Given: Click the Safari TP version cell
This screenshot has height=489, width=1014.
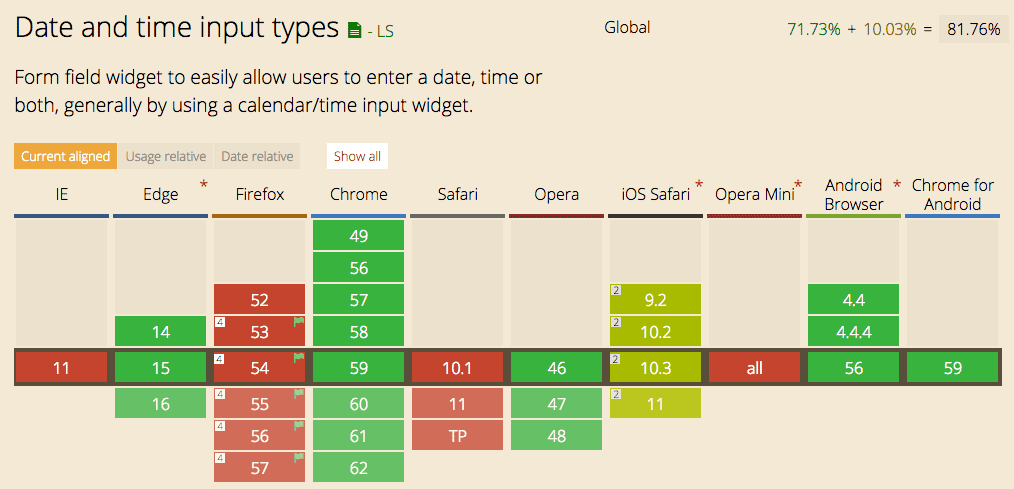Looking at the screenshot, I should coord(457,436).
